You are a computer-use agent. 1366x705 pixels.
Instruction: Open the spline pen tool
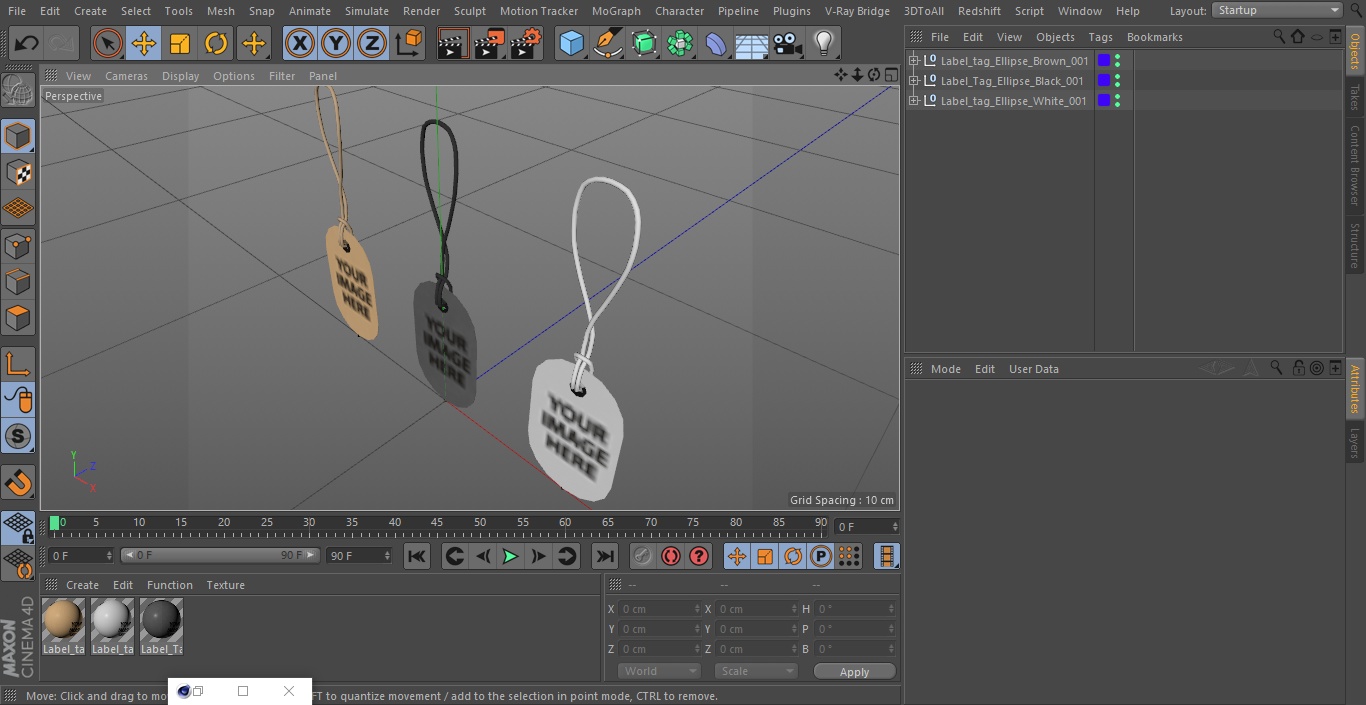tap(608, 43)
